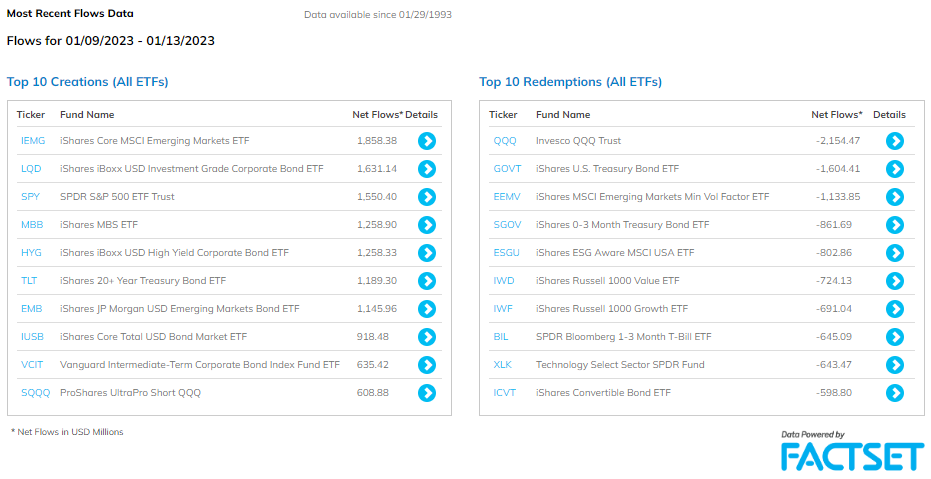Screen dimensions: 931x479
Task: Select fund name Invesco QQQ Trust
Action: [578, 141]
